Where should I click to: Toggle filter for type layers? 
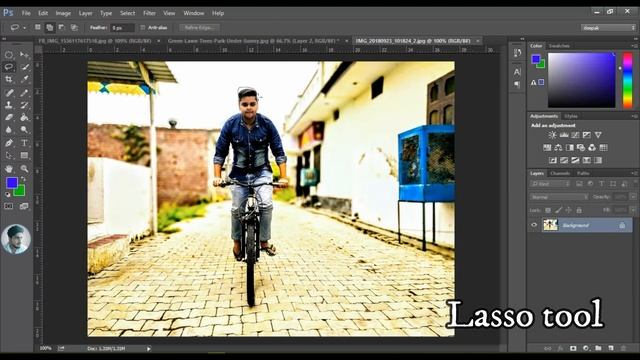coord(602,184)
